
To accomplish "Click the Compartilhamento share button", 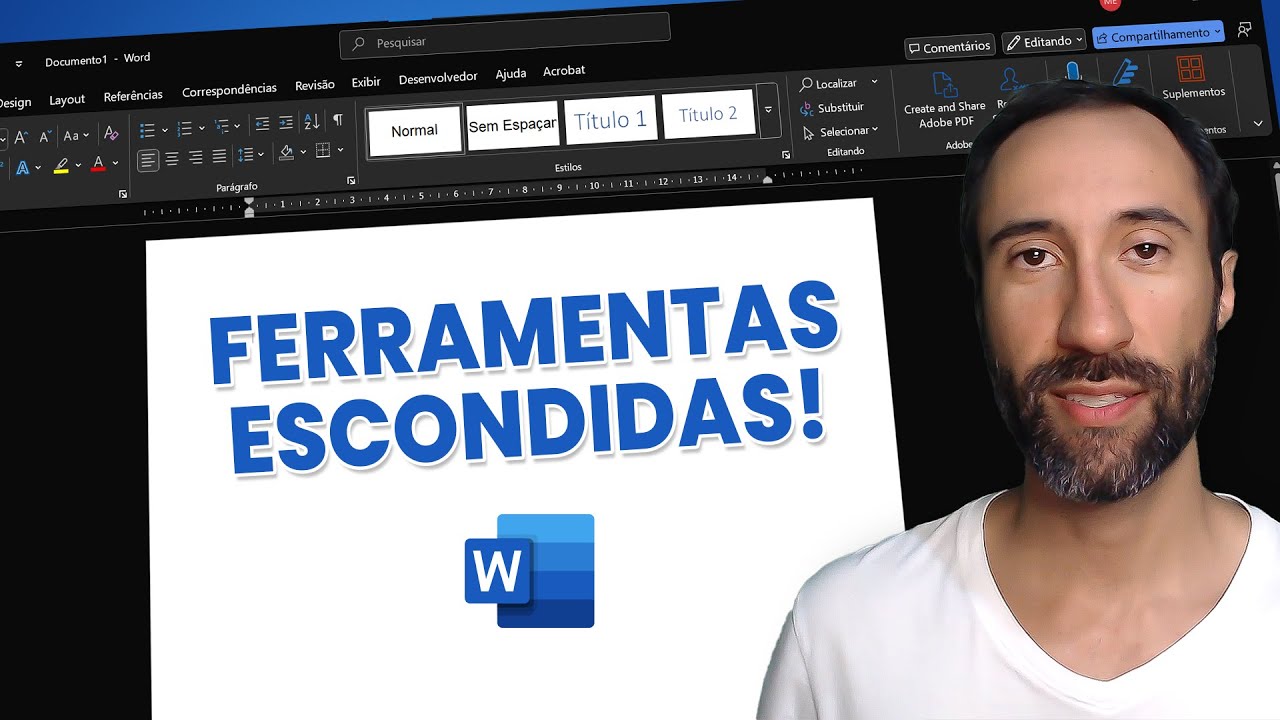I will point(1158,35).
